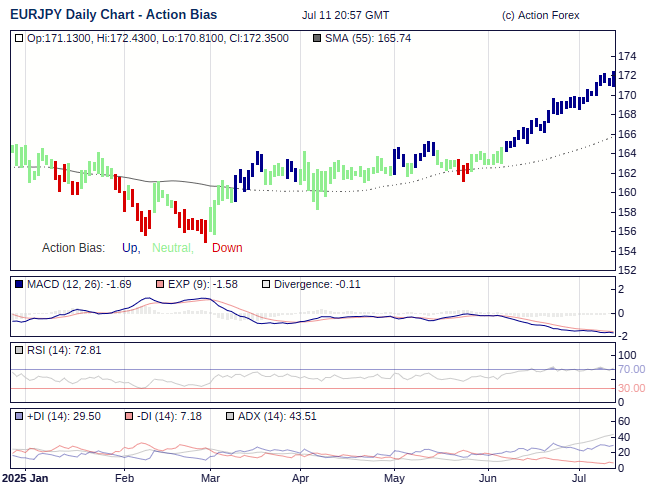Viewport: 650px width, 489px height.
Task: Select the +DI (14) legend swatch
Action: pyautogui.click(x=19, y=416)
